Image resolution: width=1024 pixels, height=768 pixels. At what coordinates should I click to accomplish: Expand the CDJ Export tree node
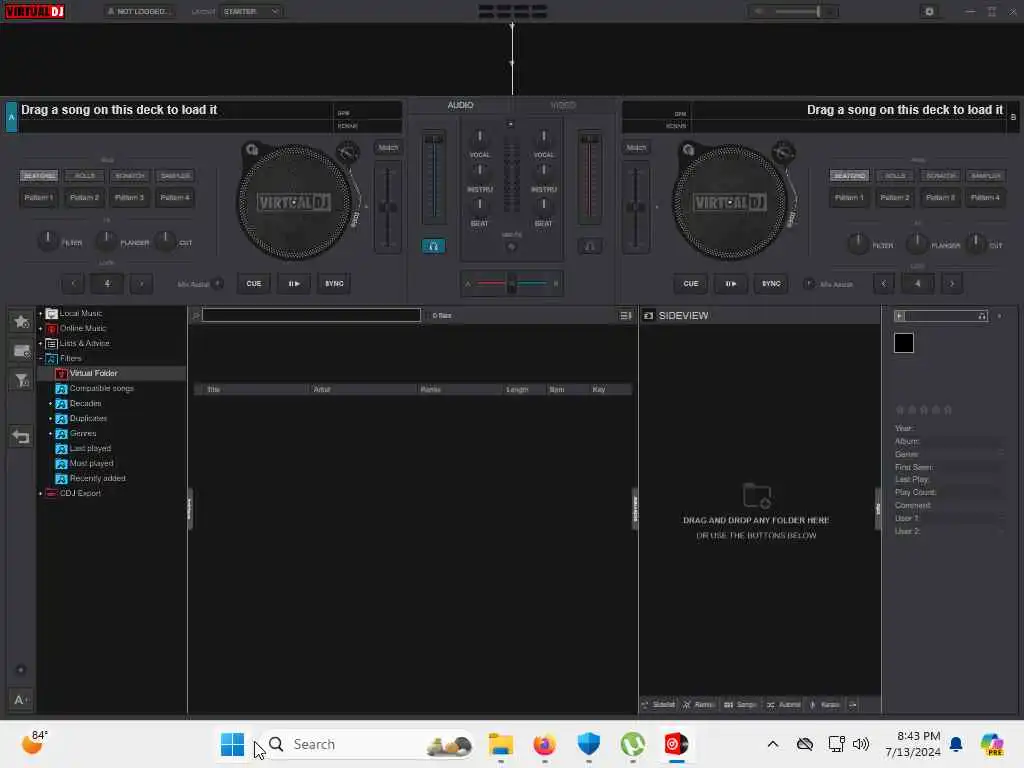click(40, 494)
